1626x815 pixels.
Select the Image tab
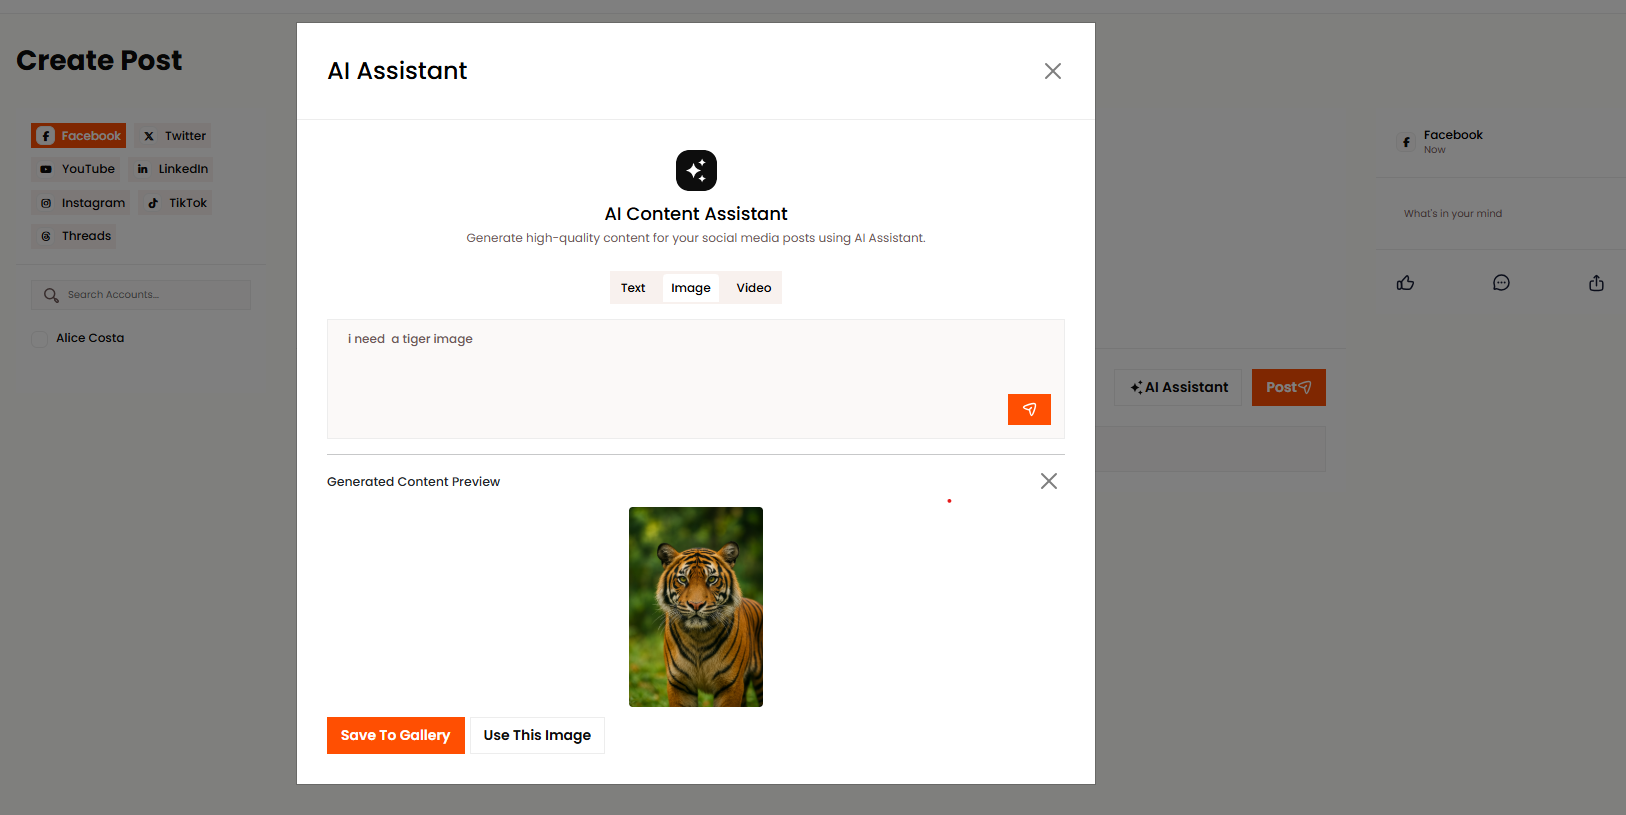(691, 288)
